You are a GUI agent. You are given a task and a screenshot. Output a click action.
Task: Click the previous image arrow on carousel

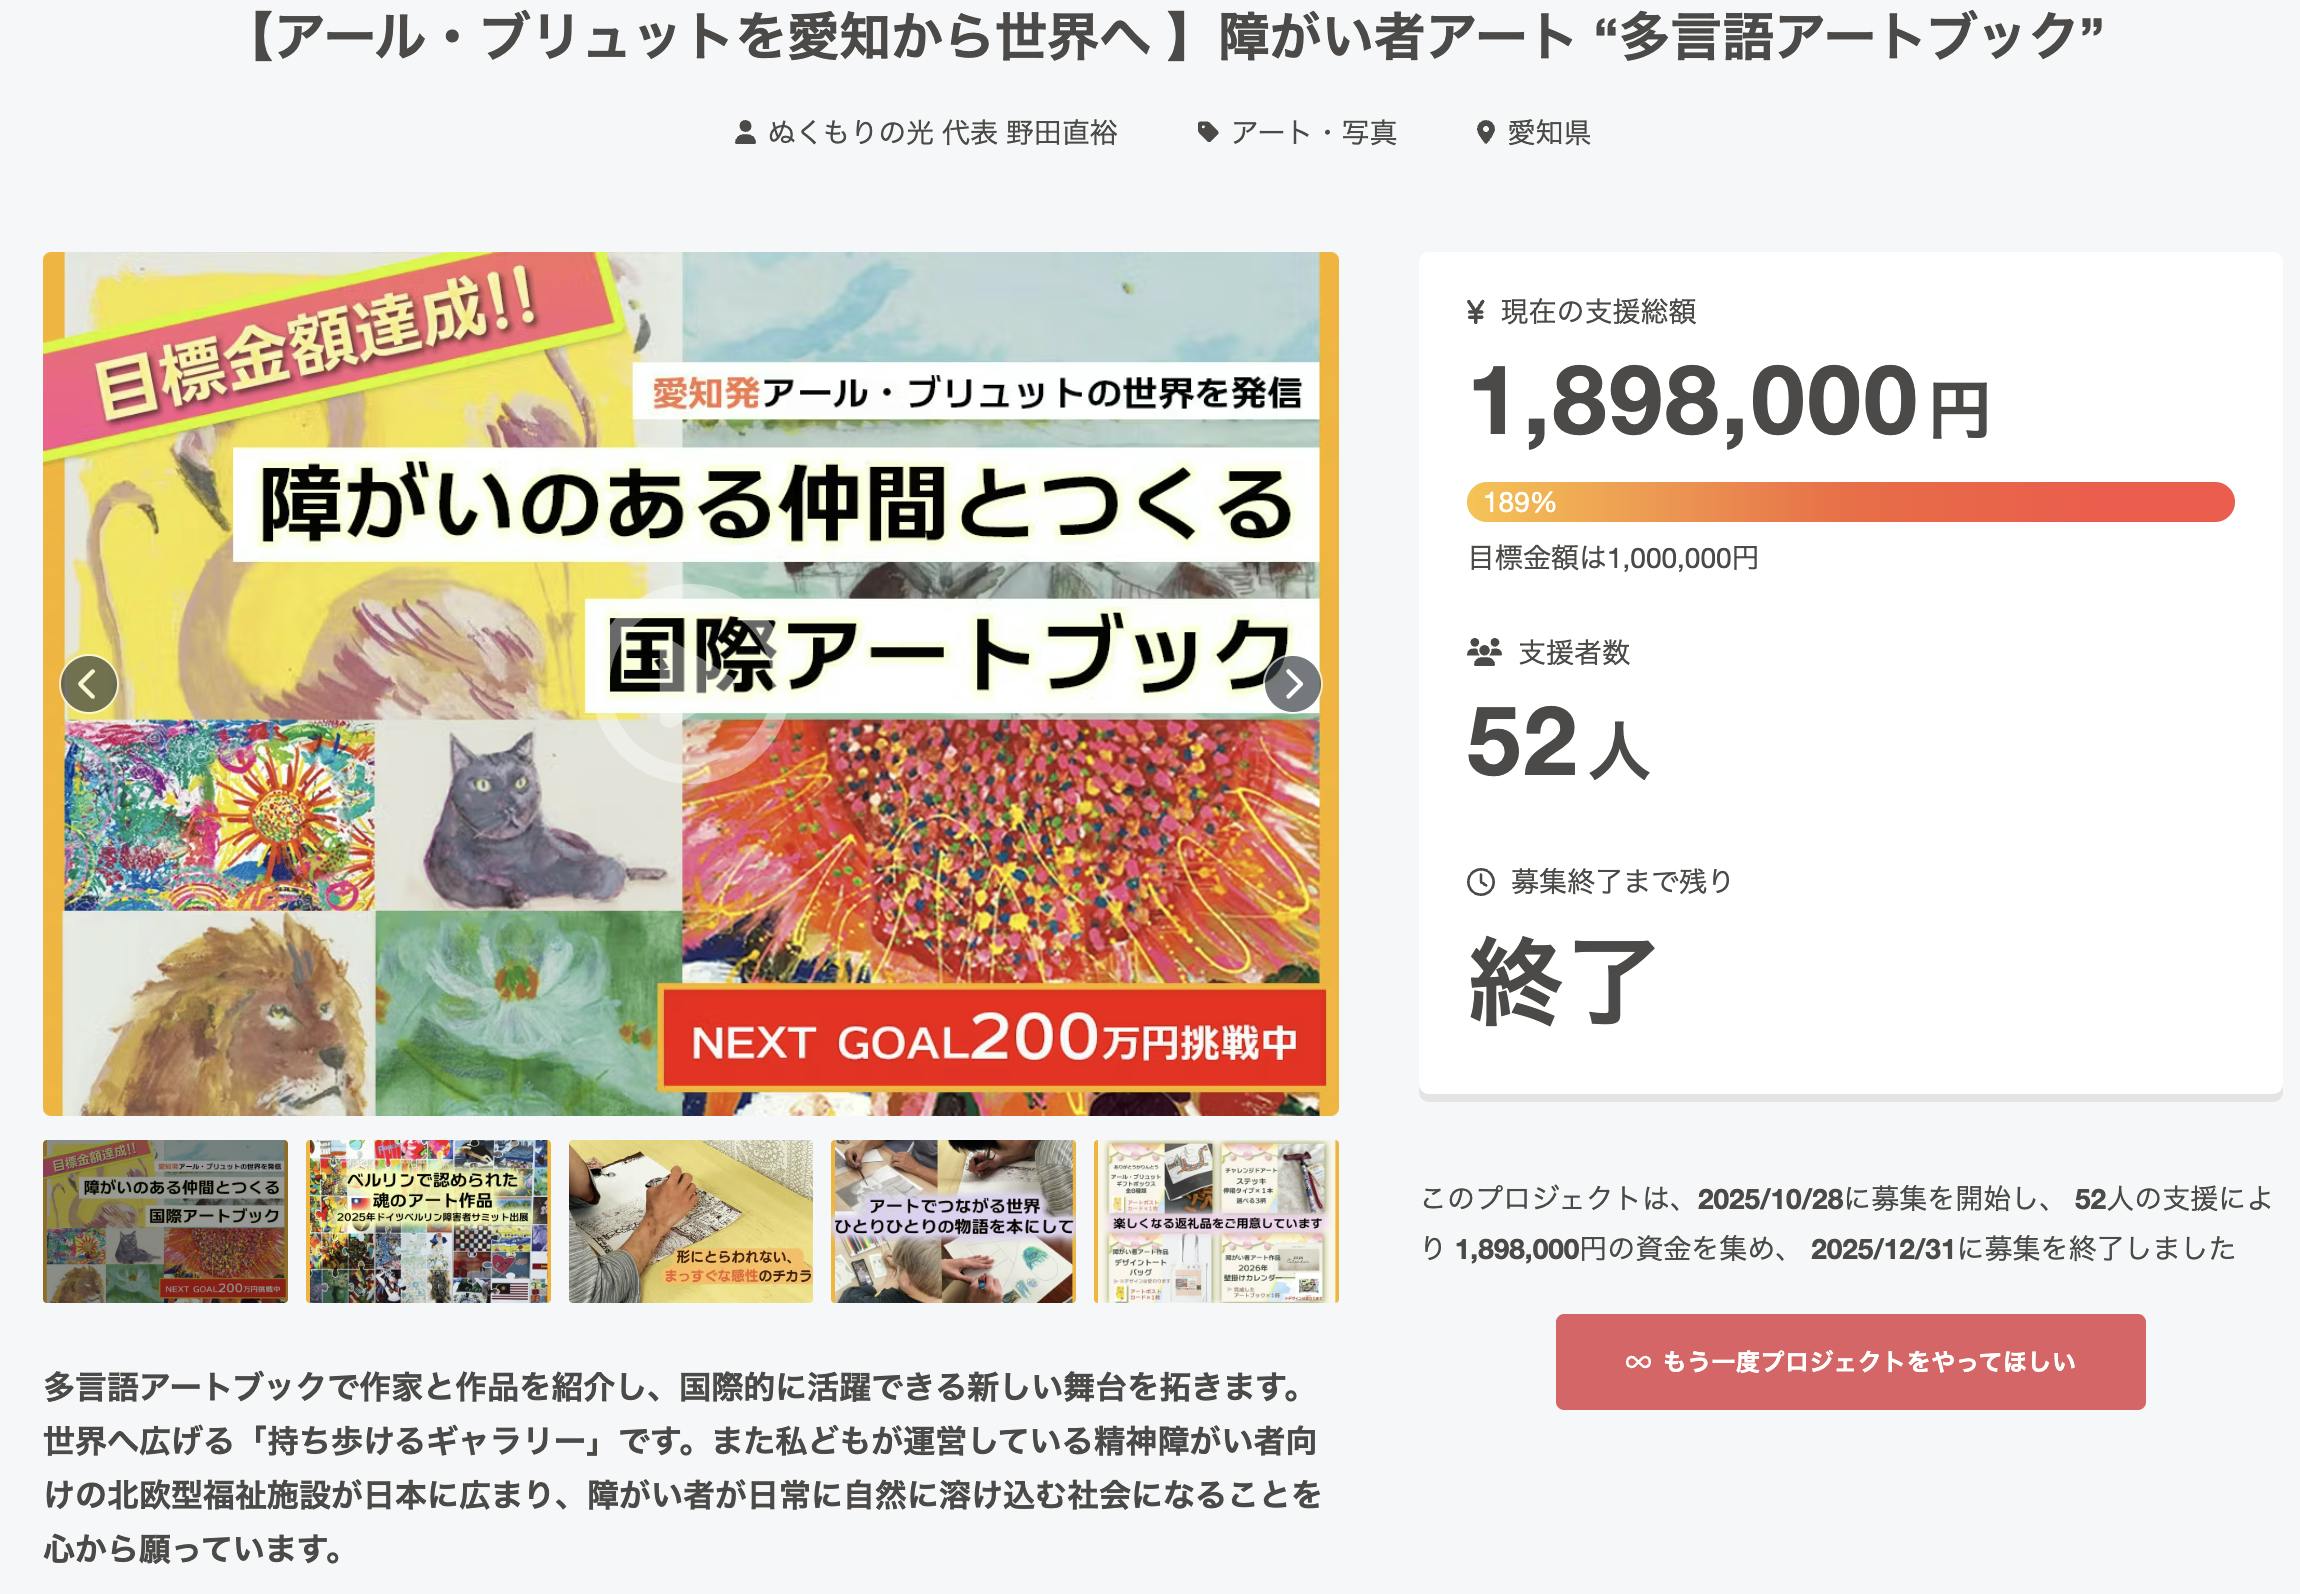(89, 684)
